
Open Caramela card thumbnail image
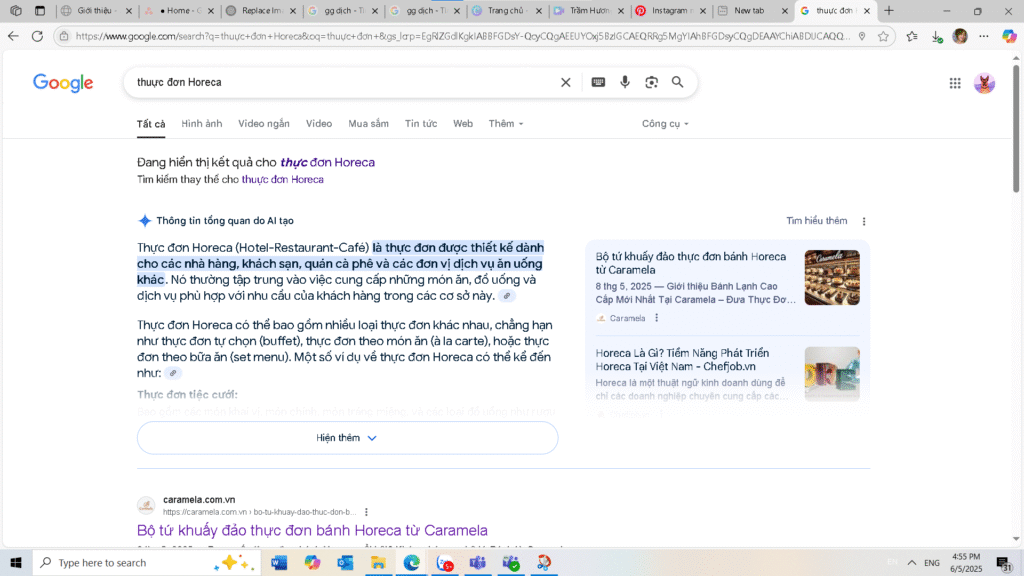(832, 278)
